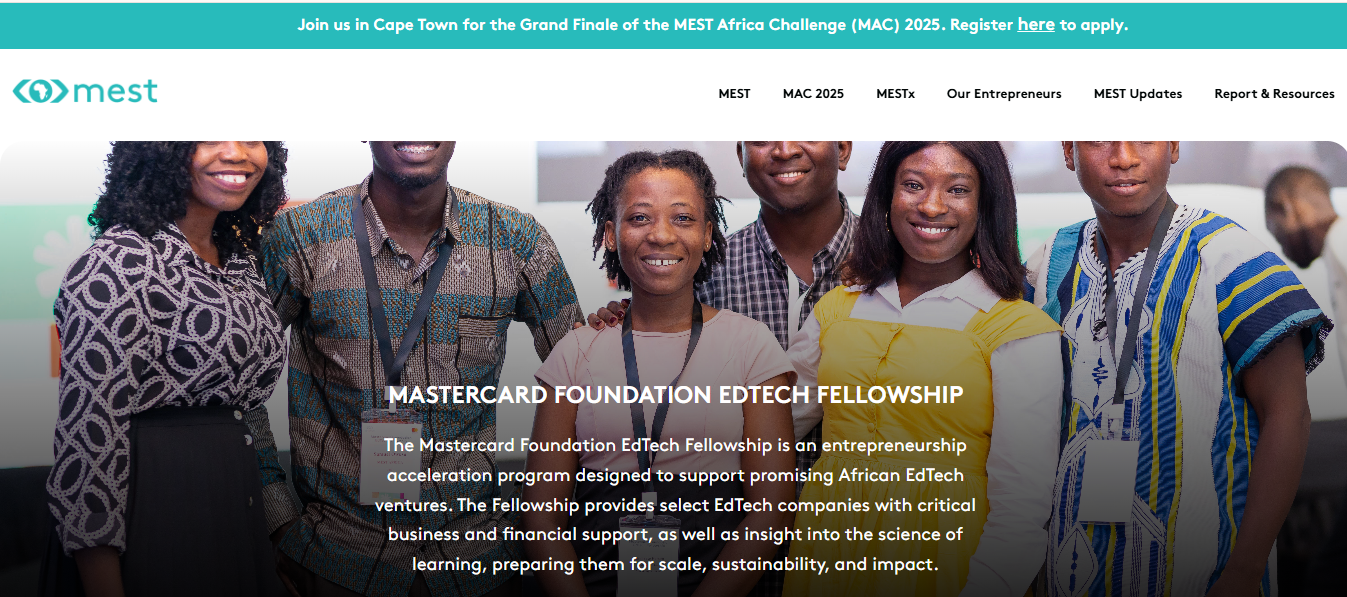Open the MAC 2025 page

click(812, 93)
